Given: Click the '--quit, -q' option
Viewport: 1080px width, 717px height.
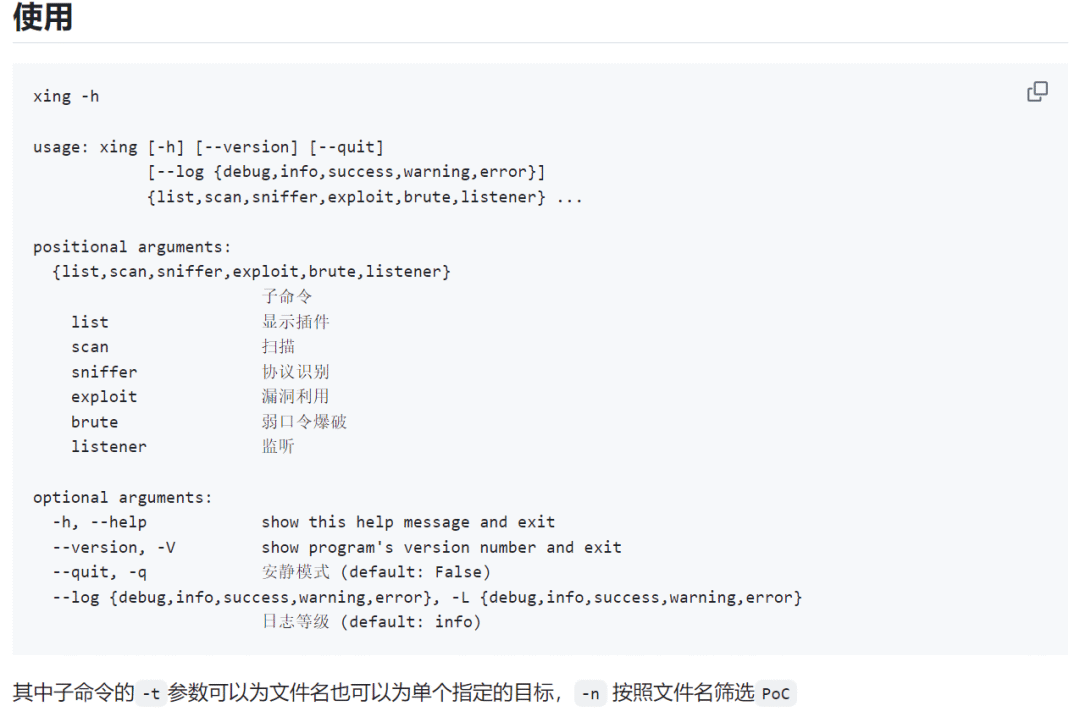Looking at the screenshot, I should pyautogui.click(x=100, y=572).
